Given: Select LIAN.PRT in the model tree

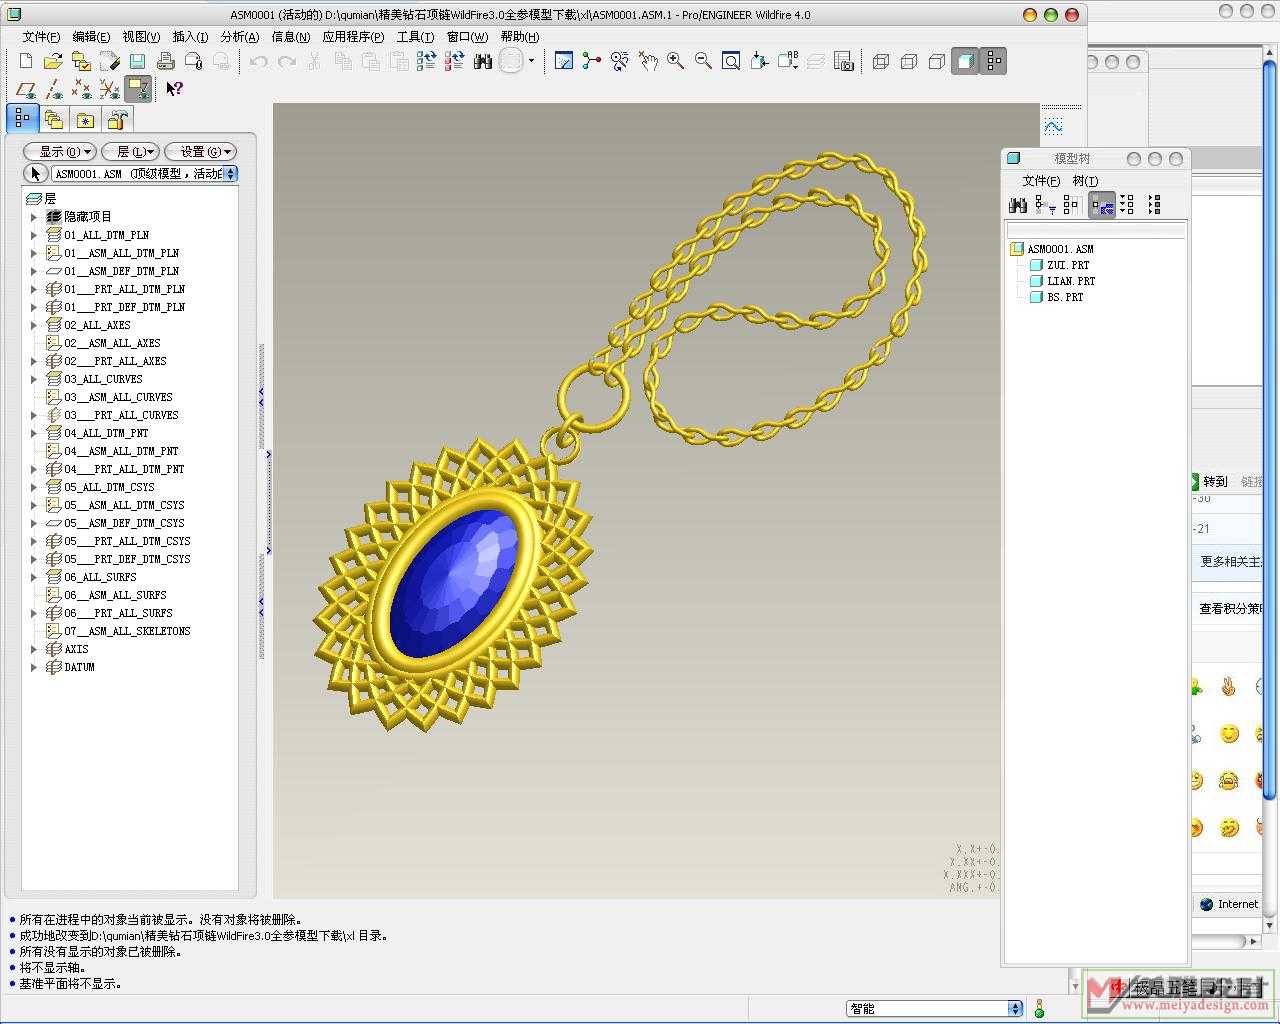Looking at the screenshot, I should click(x=1070, y=281).
